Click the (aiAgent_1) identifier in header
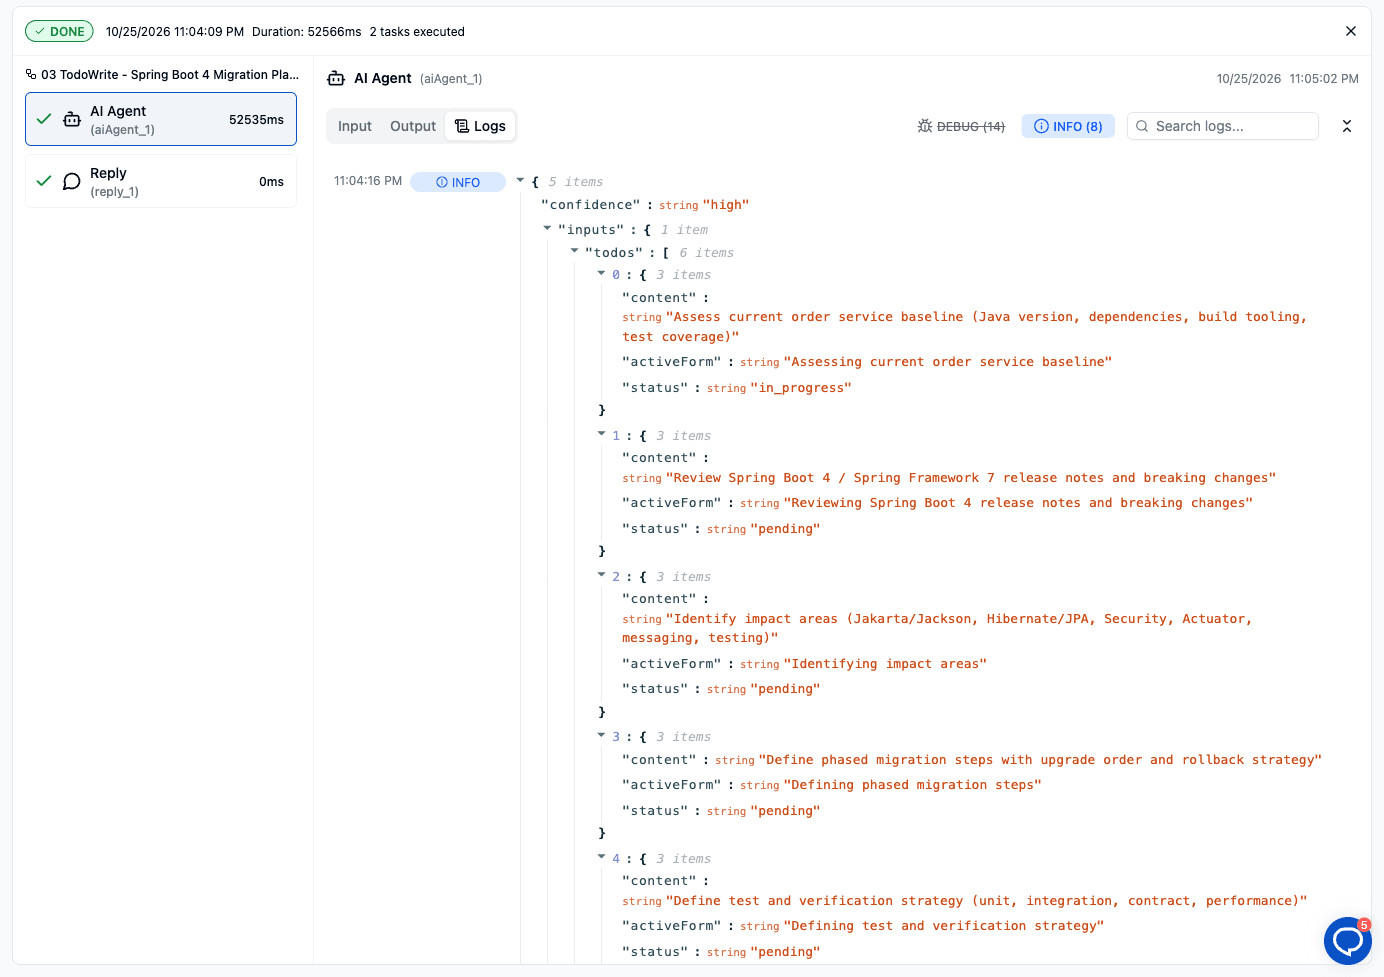The width and height of the screenshot is (1384, 977). [x=451, y=79]
